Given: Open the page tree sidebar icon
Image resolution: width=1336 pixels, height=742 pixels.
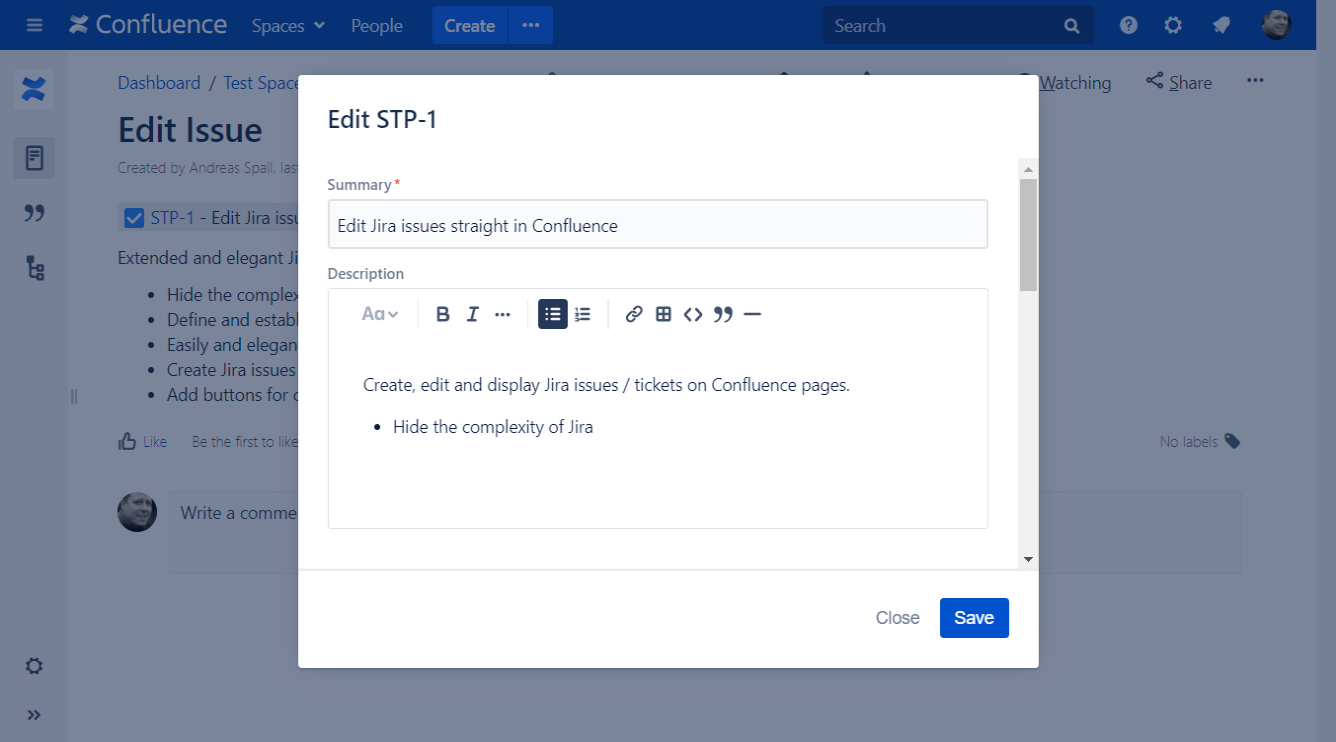Looking at the screenshot, I should [35, 268].
